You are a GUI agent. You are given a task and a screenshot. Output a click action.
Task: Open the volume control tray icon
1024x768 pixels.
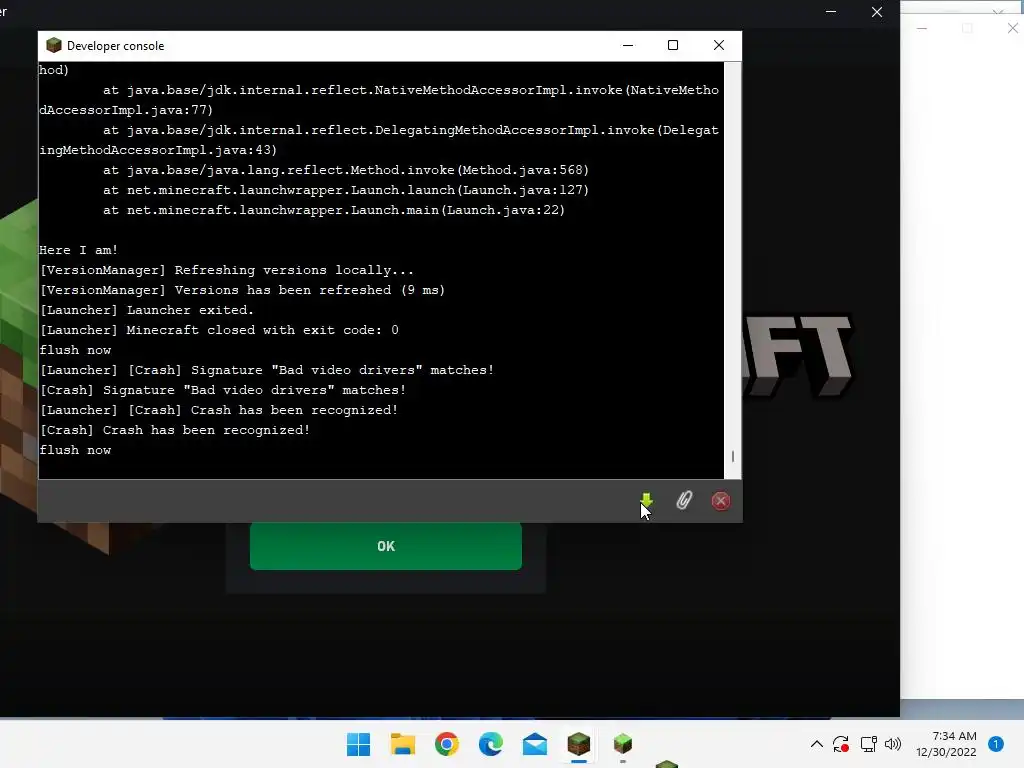click(x=893, y=744)
